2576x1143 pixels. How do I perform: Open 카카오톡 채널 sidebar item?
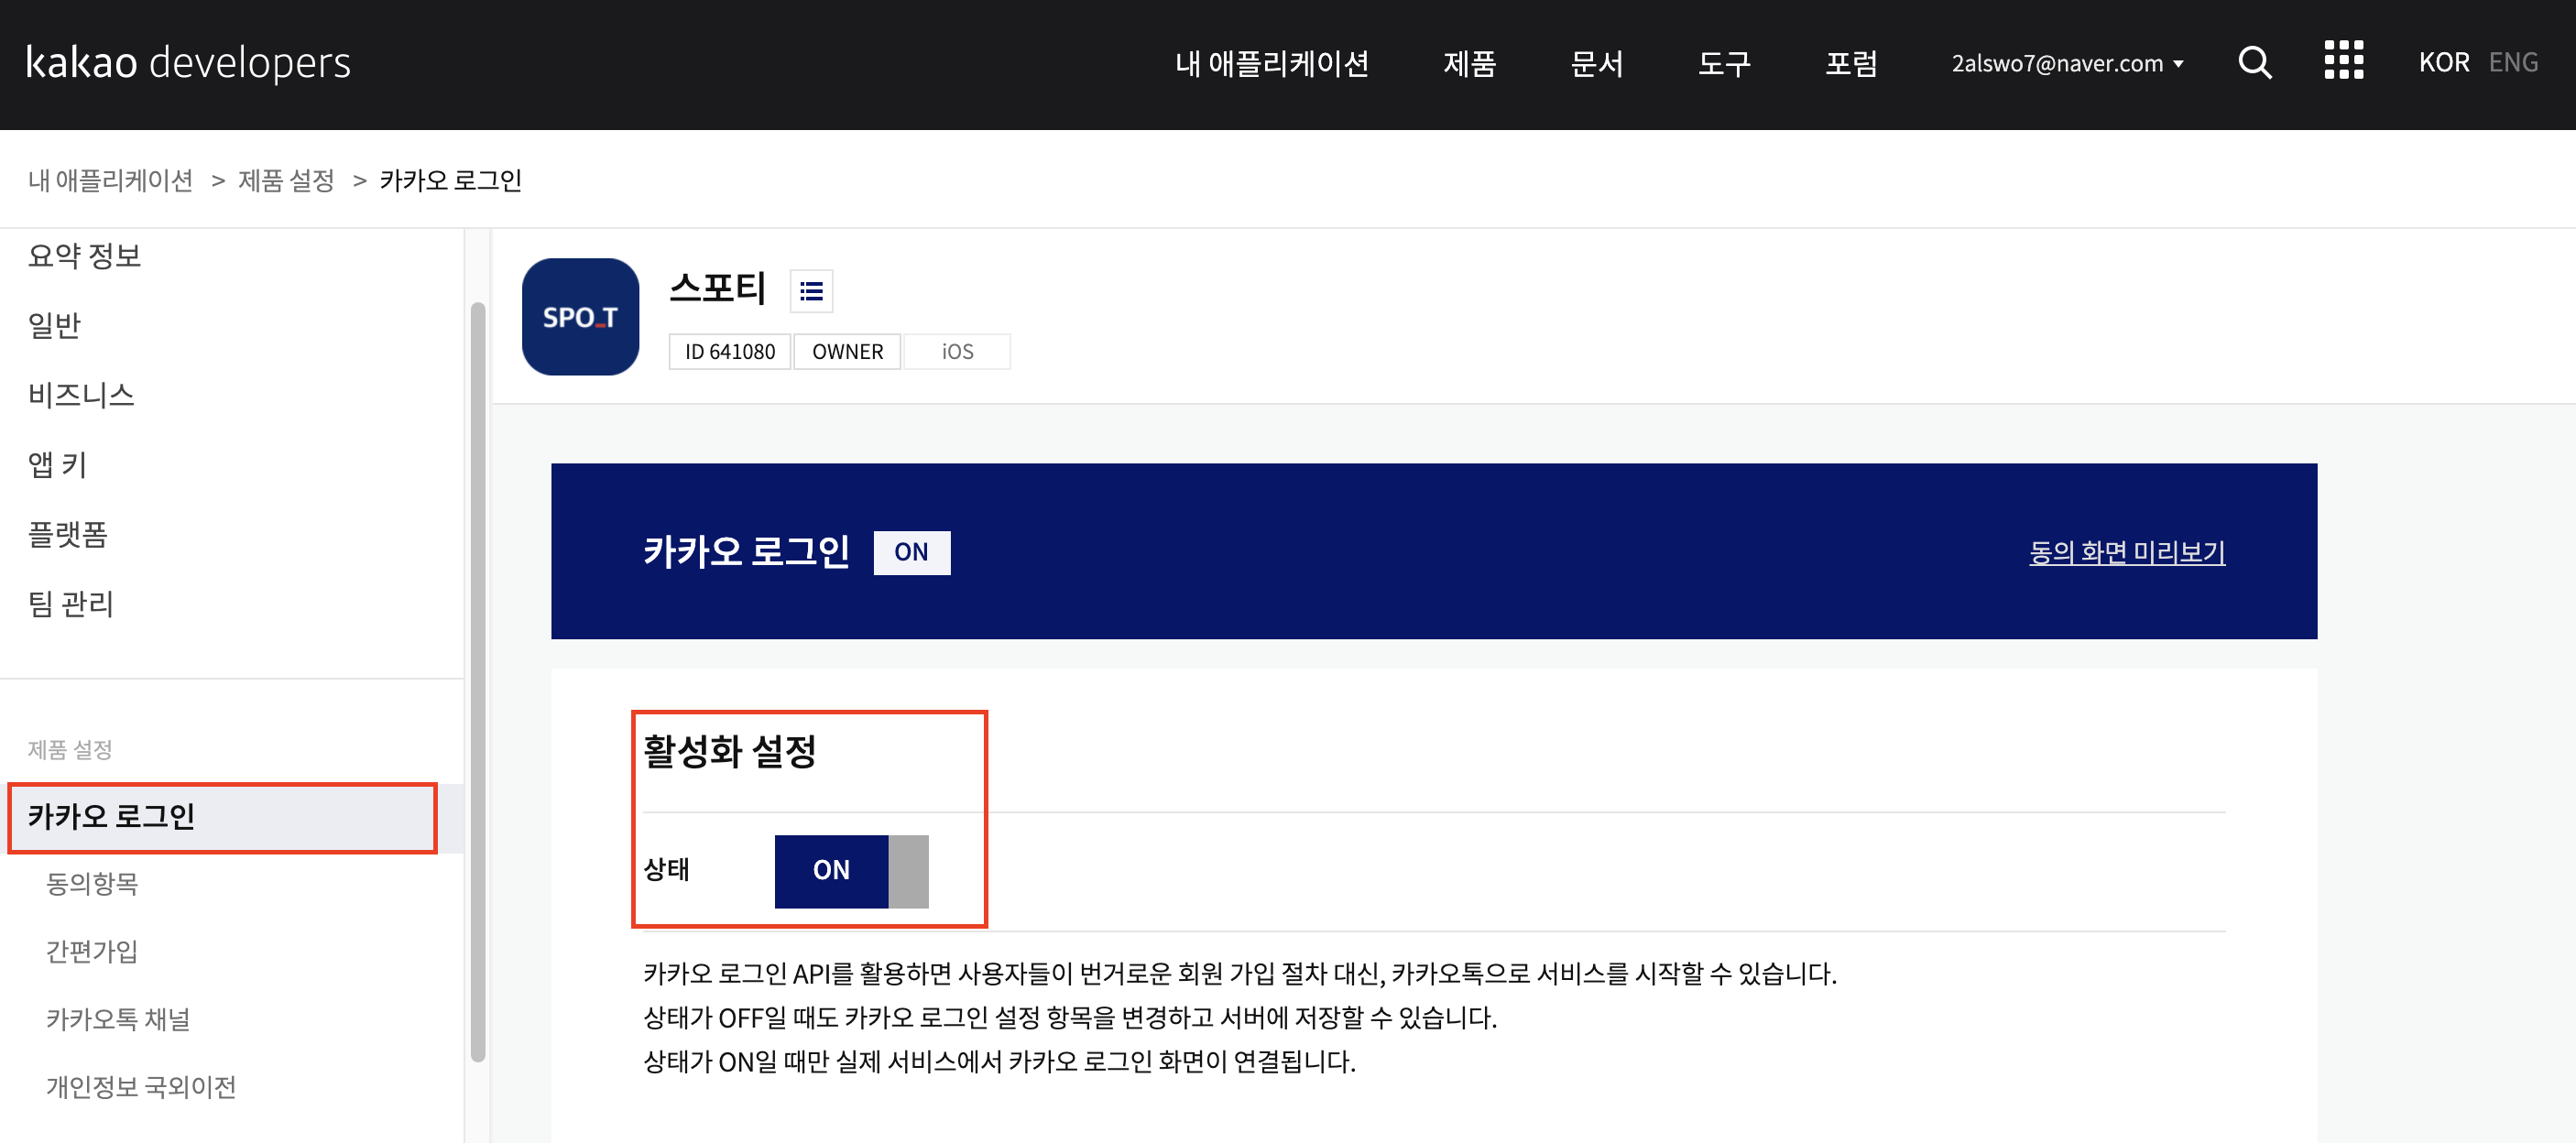[x=118, y=1019]
